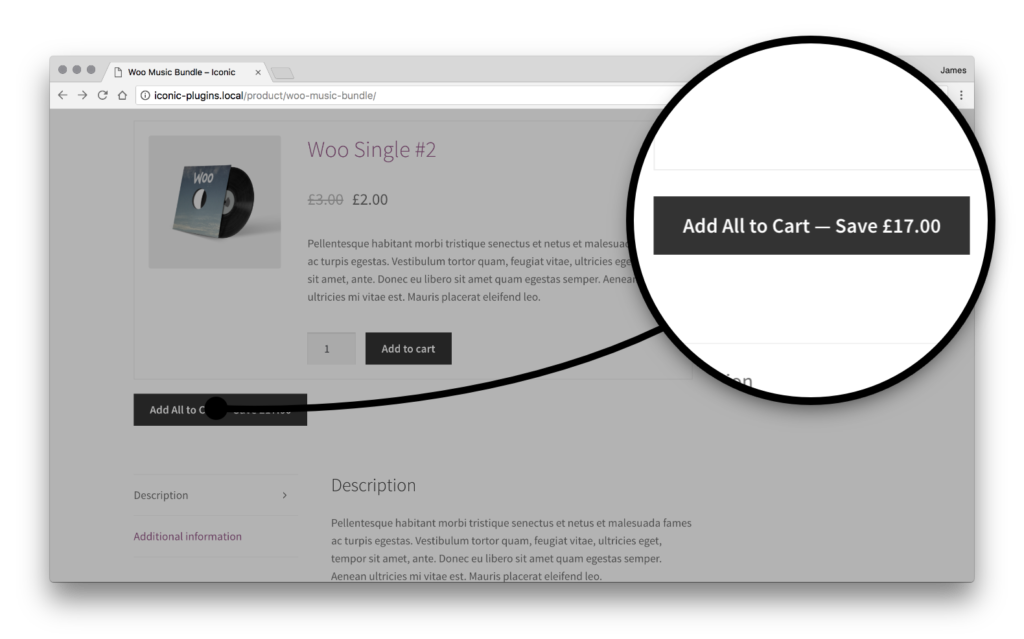The height and width of the screenshot is (639, 1024).
Task: Focus the URL address bar
Action: [400, 96]
